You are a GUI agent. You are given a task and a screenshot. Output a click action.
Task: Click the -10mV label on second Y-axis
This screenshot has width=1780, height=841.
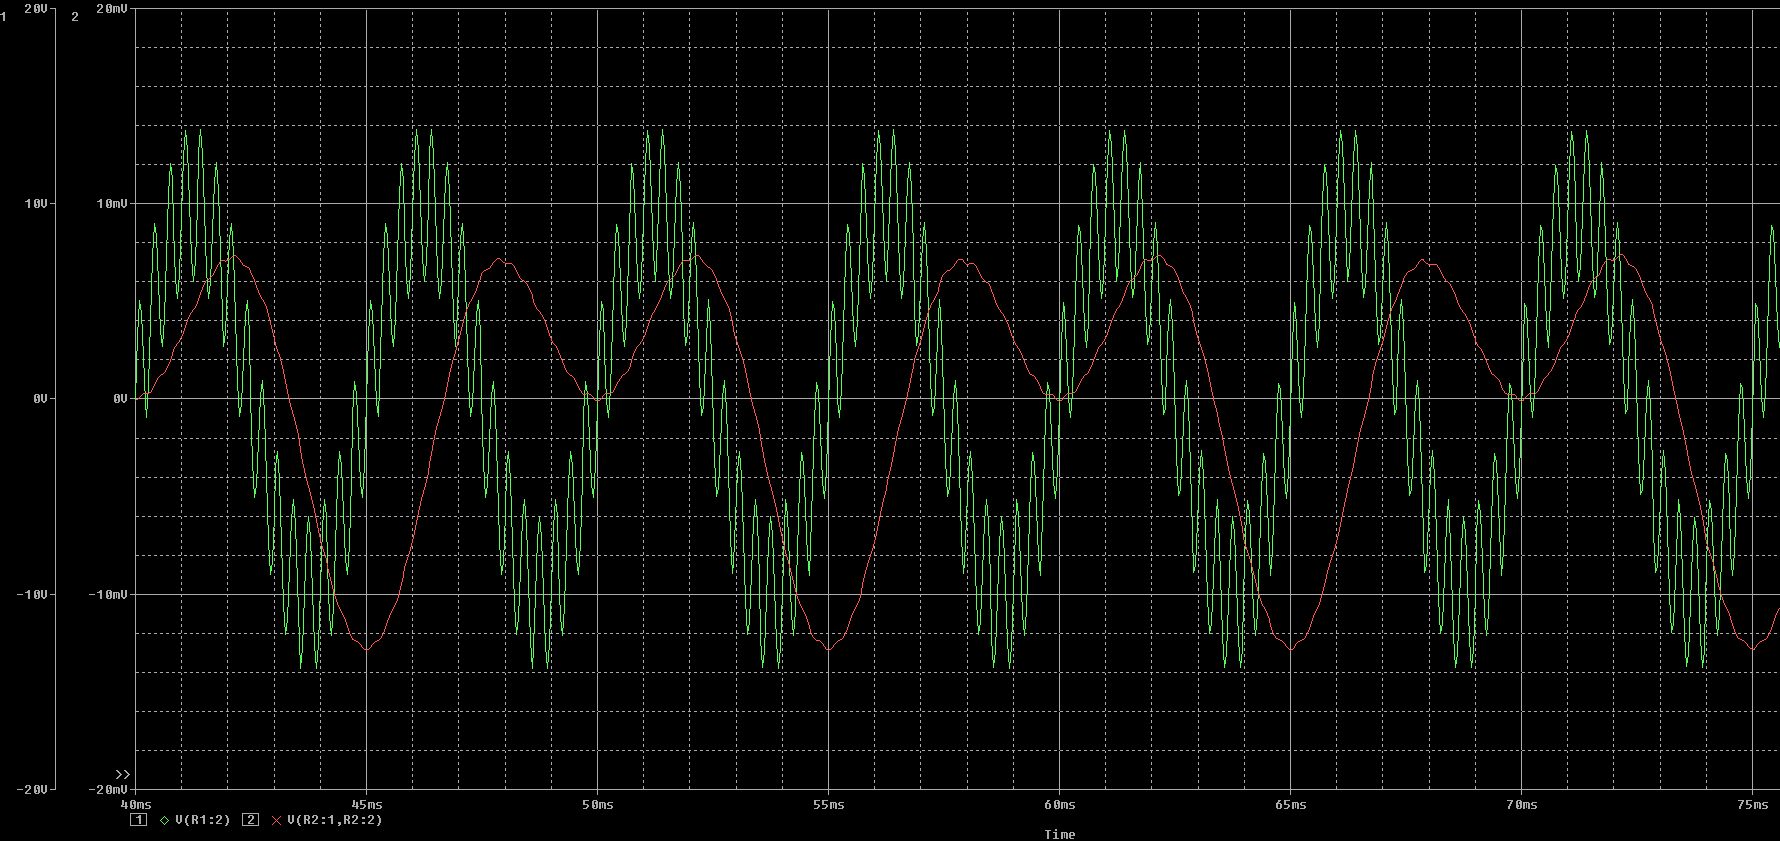coord(107,594)
